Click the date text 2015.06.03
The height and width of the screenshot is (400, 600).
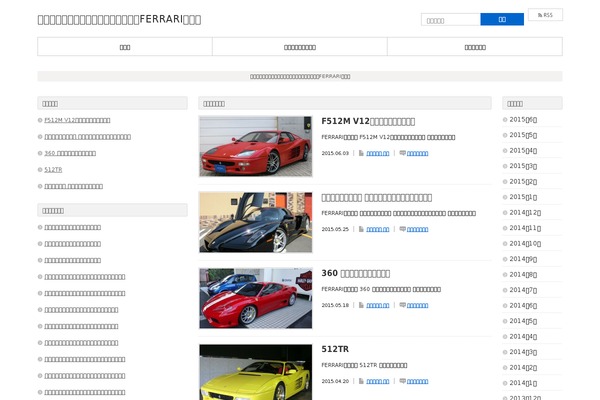coord(335,153)
